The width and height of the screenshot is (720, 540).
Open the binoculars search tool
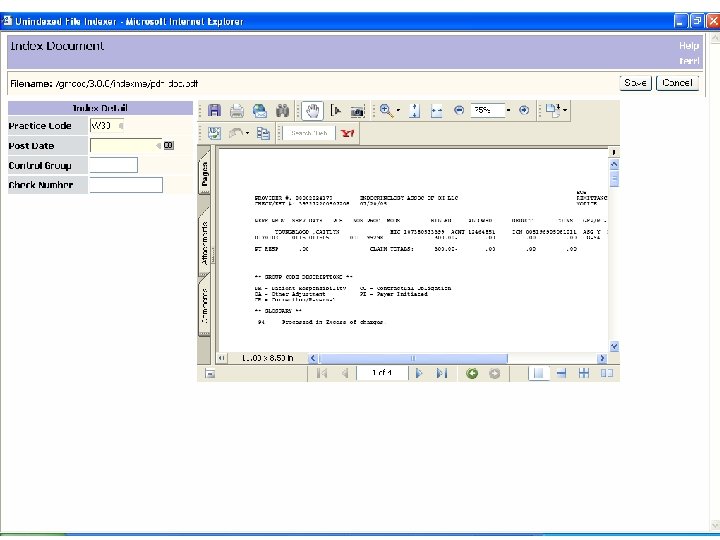[x=282, y=111]
